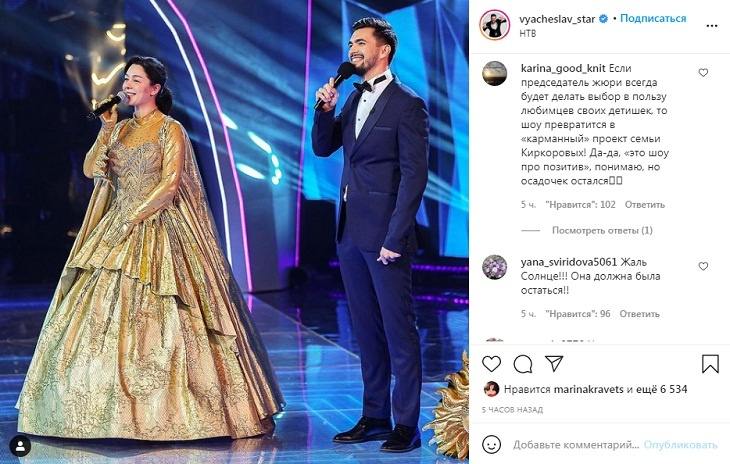Image resolution: width=730 pixels, height=464 pixels.
Task: Open karina_good_knit avatar thumbnail
Action: pos(494,73)
